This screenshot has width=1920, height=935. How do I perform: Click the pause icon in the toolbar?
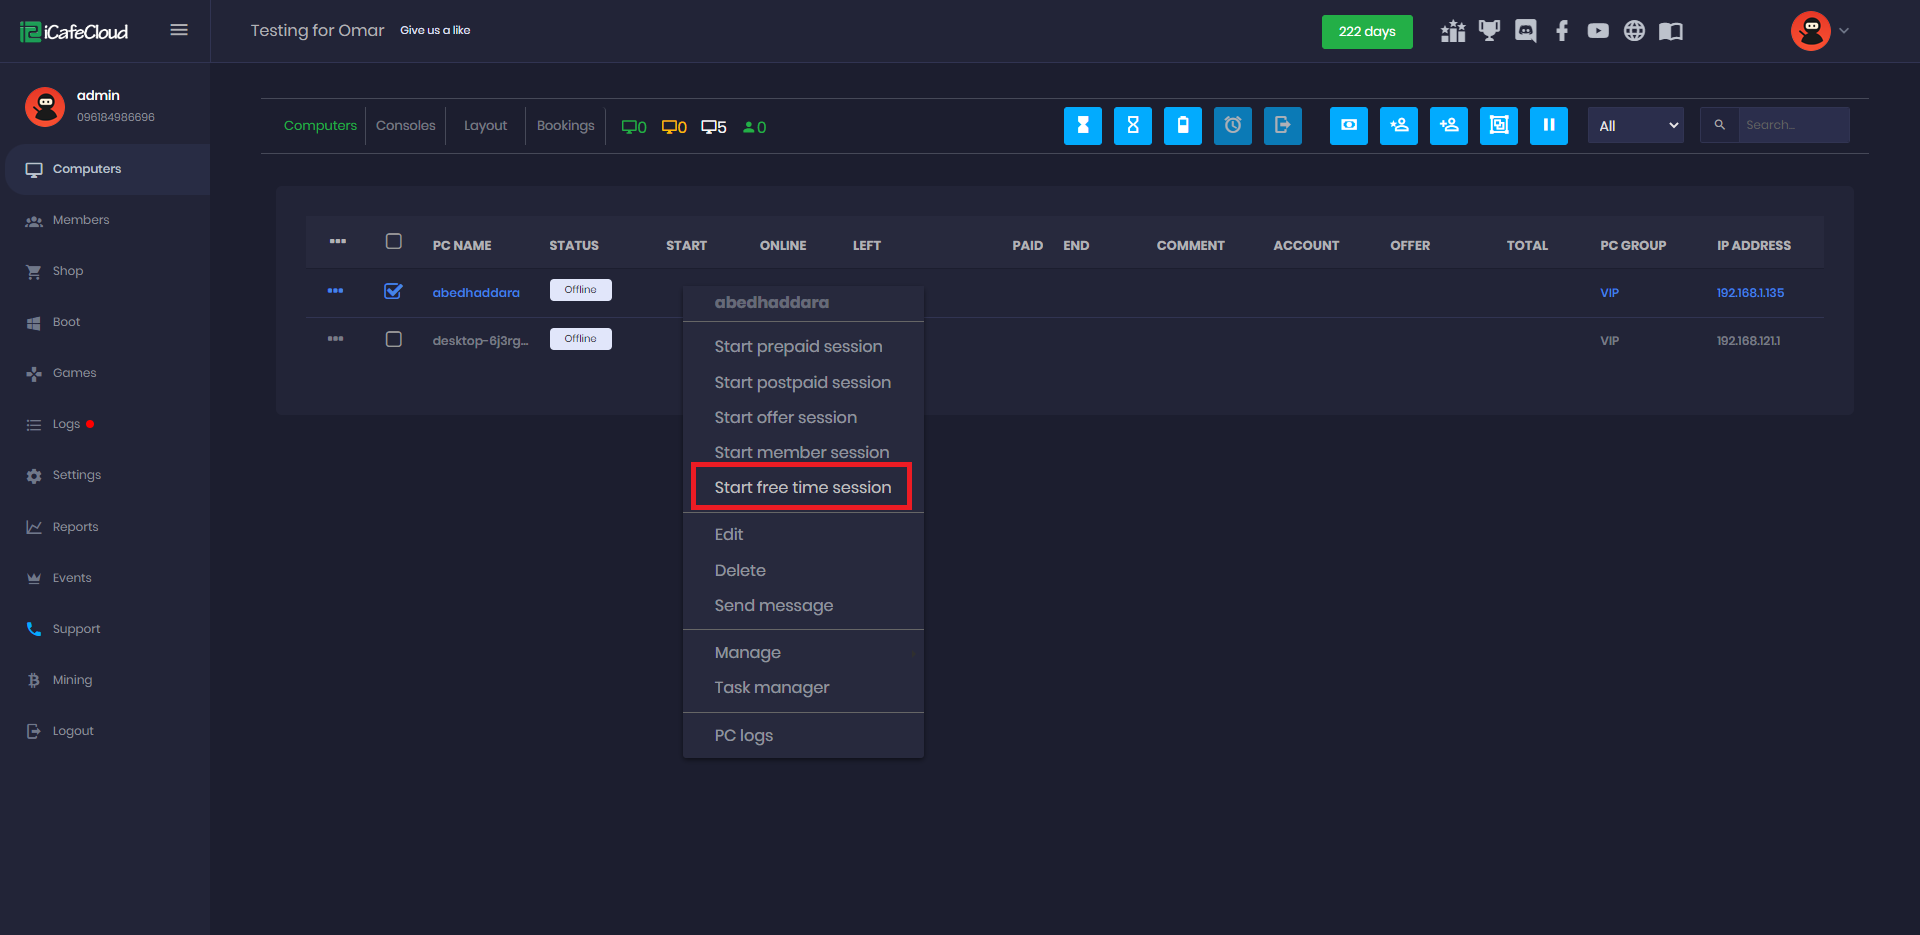1548,126
